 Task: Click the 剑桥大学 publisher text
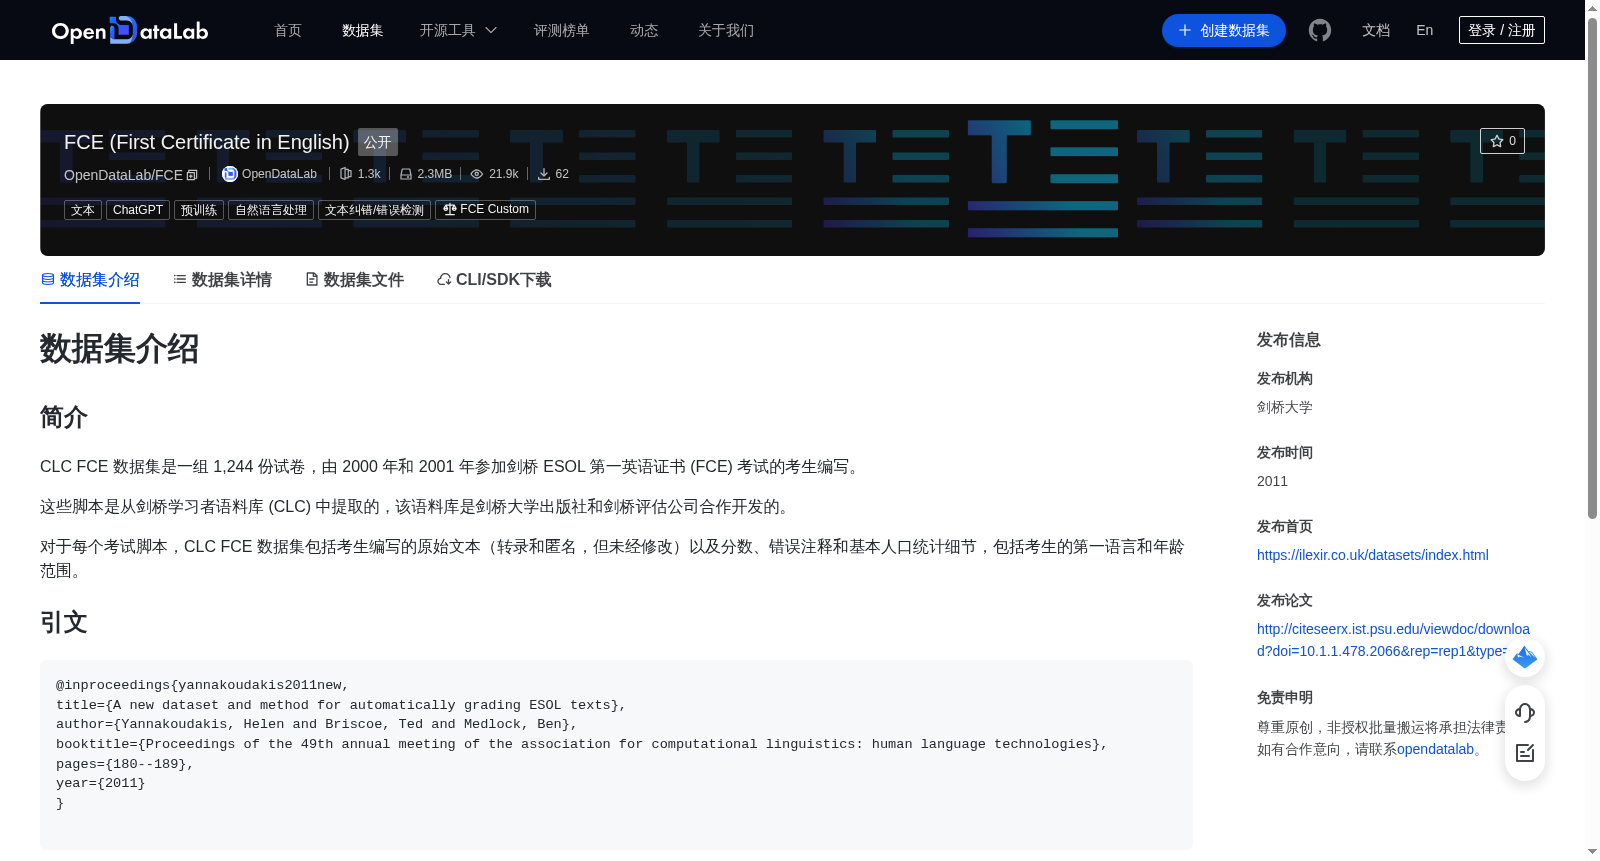tap(1285, 407)
